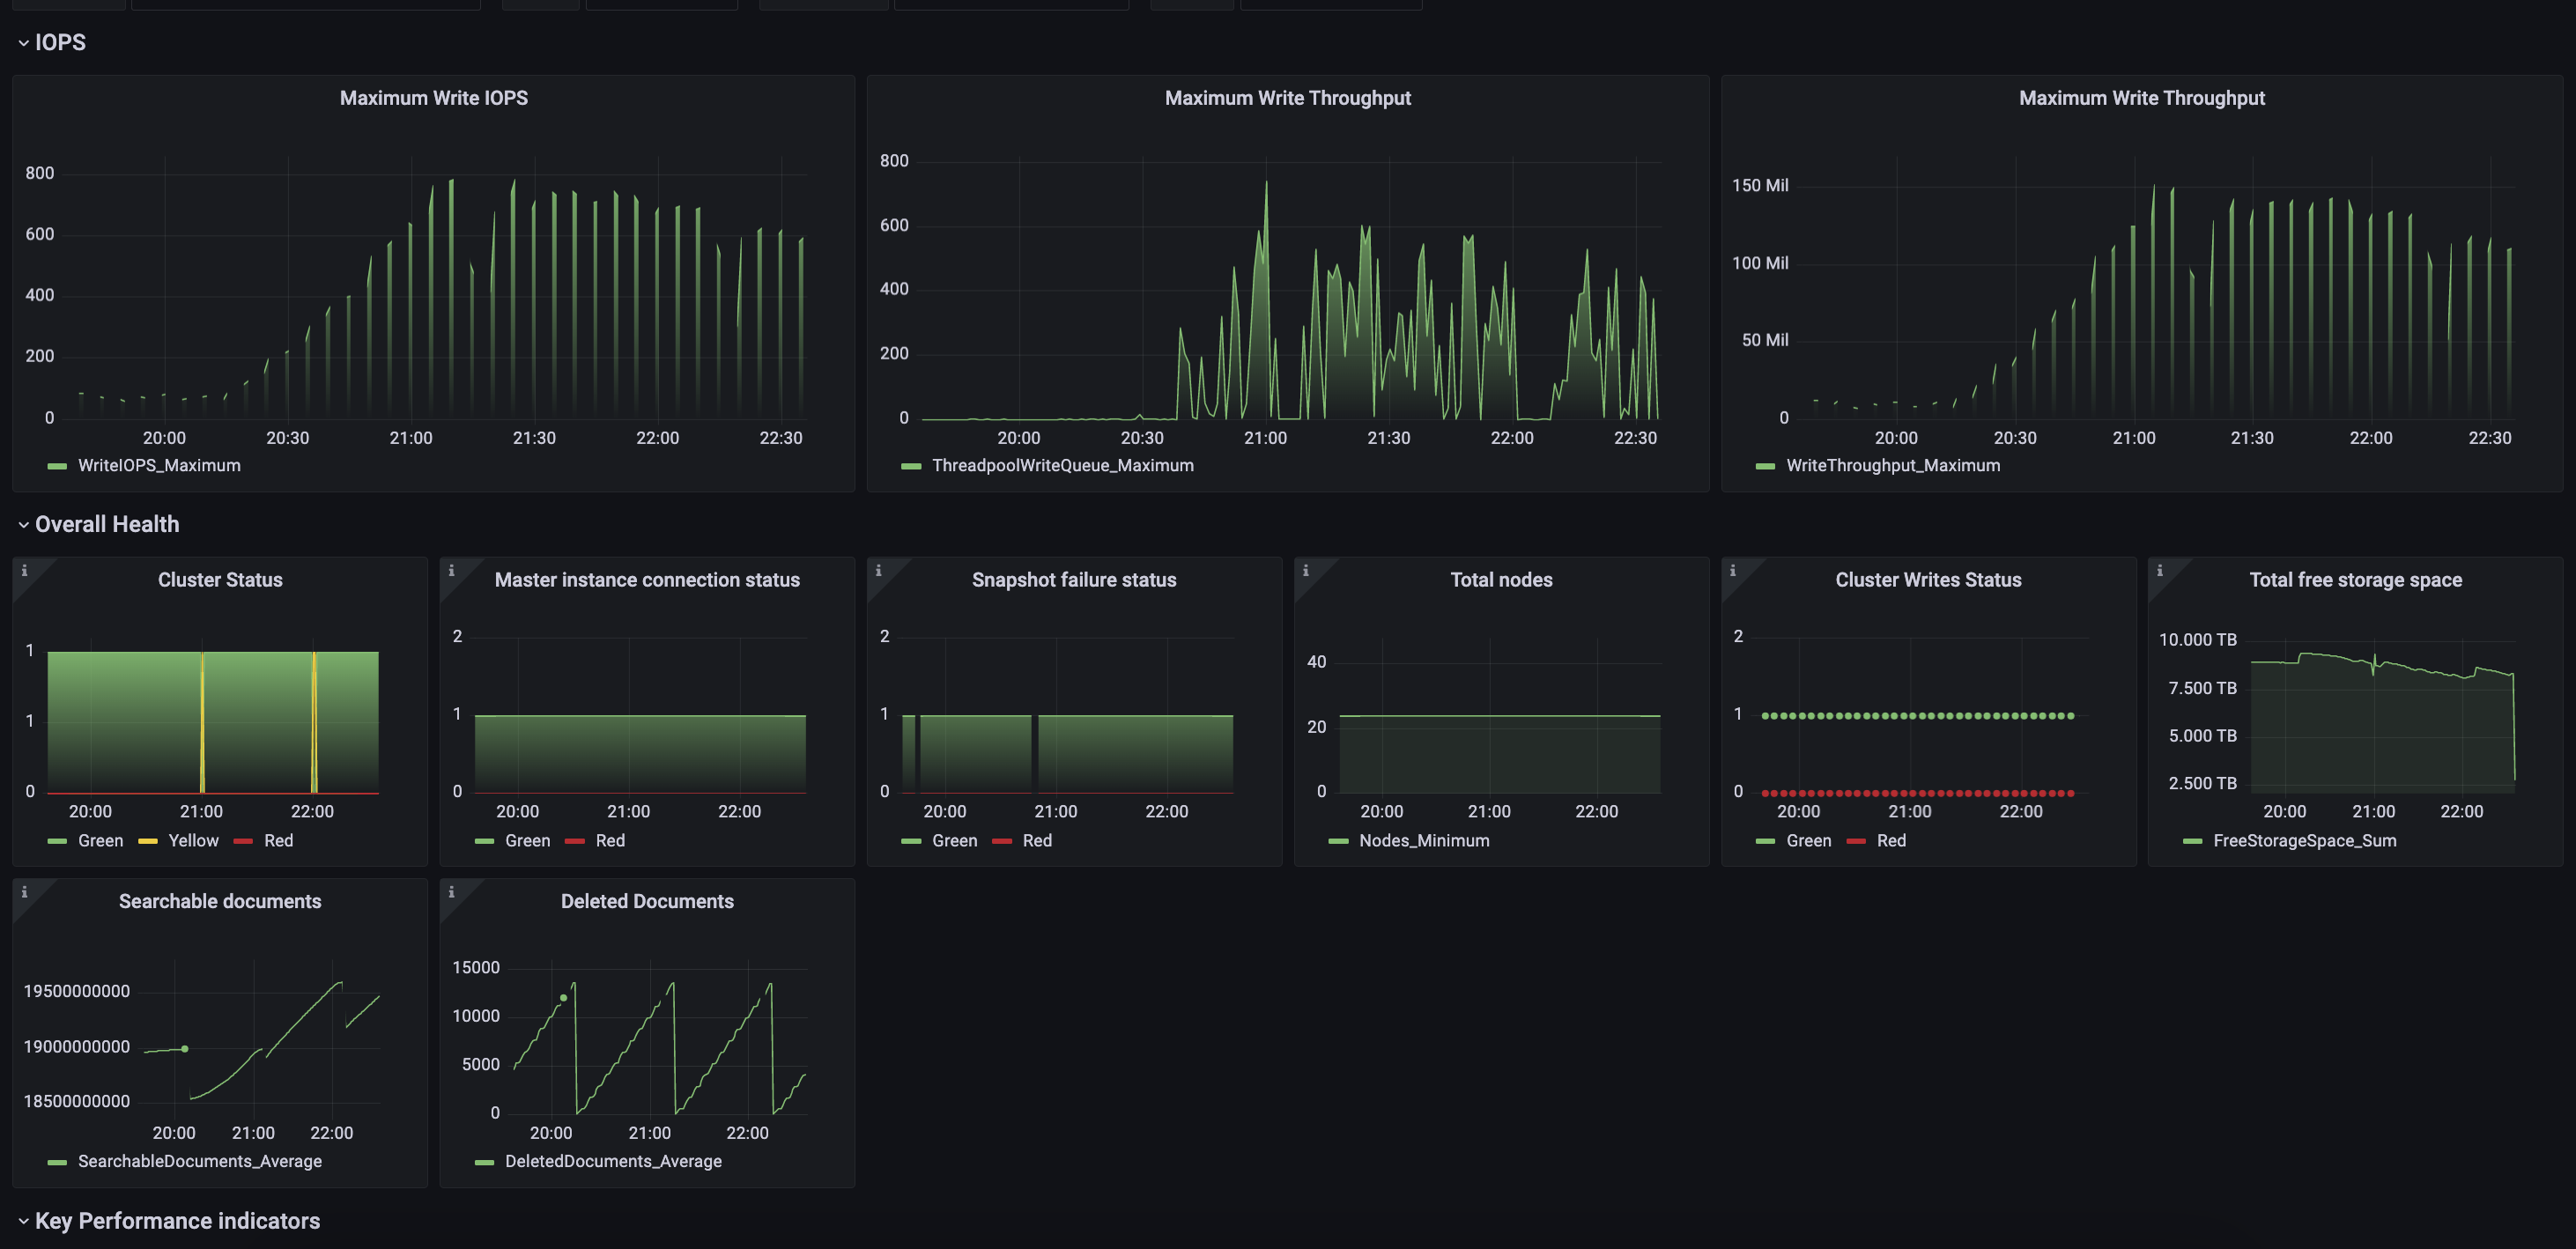The width and height of the screenshot is (2576, 1249).
Task: Click info icon on Deleted Documents panel
Action: (x=451, y=892)
